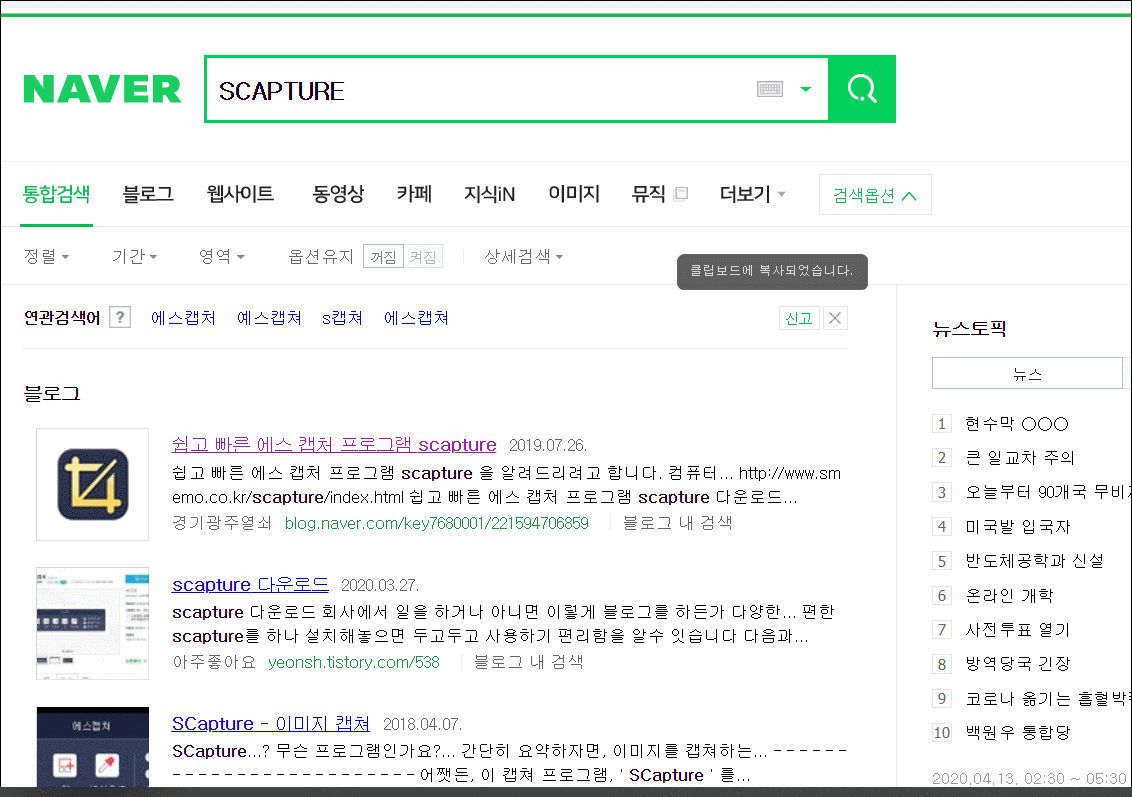Image resolution: width=1132 pixels, height=797 pixels.
Task: Click related search term 애스캡쳐
Action: coord(417,318)
